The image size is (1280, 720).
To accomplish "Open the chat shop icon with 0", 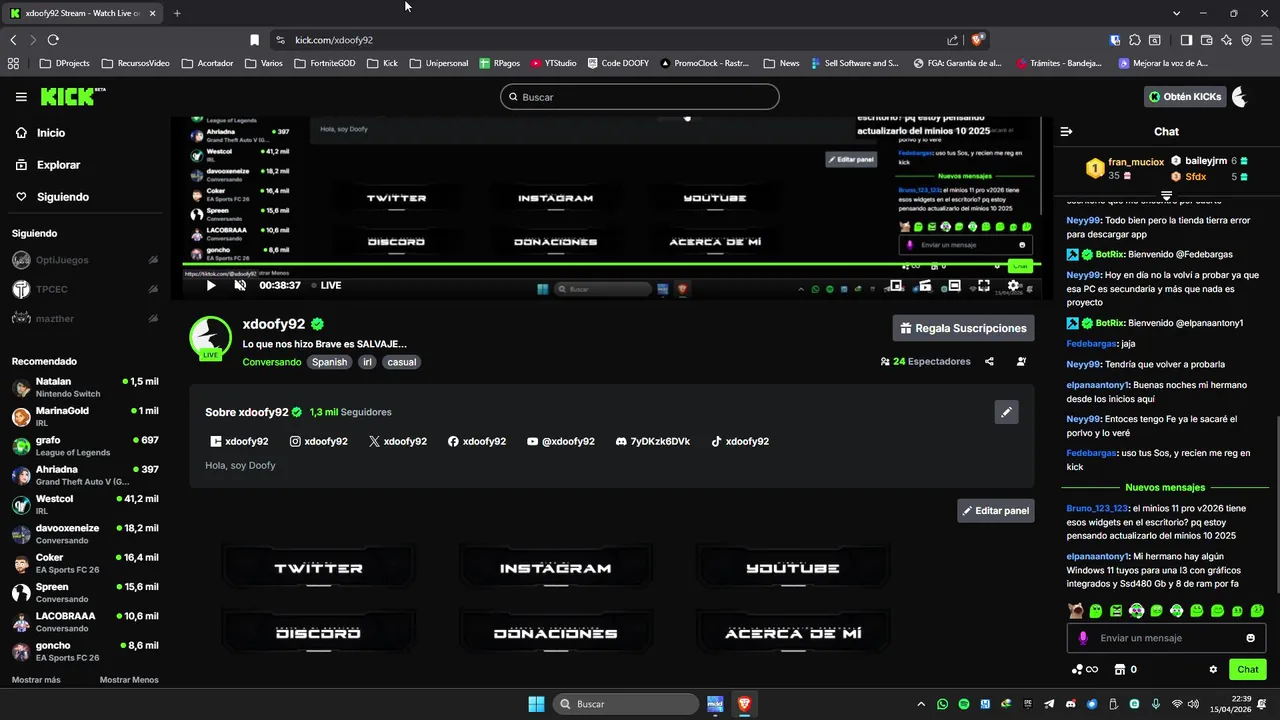I will (1126, 669).
